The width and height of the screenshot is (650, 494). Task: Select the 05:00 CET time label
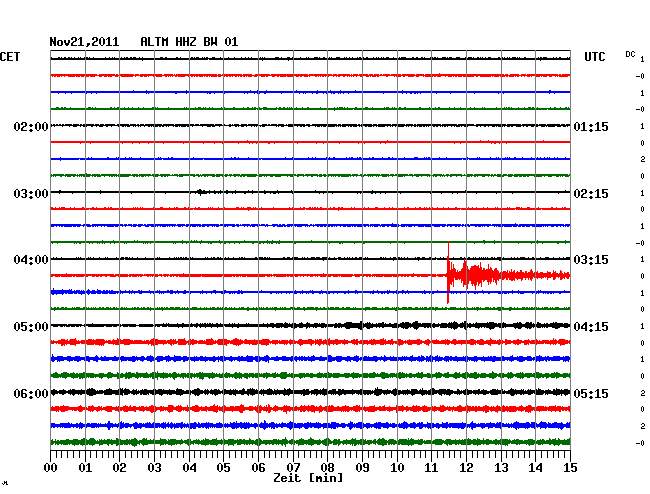tap(31, 327)
